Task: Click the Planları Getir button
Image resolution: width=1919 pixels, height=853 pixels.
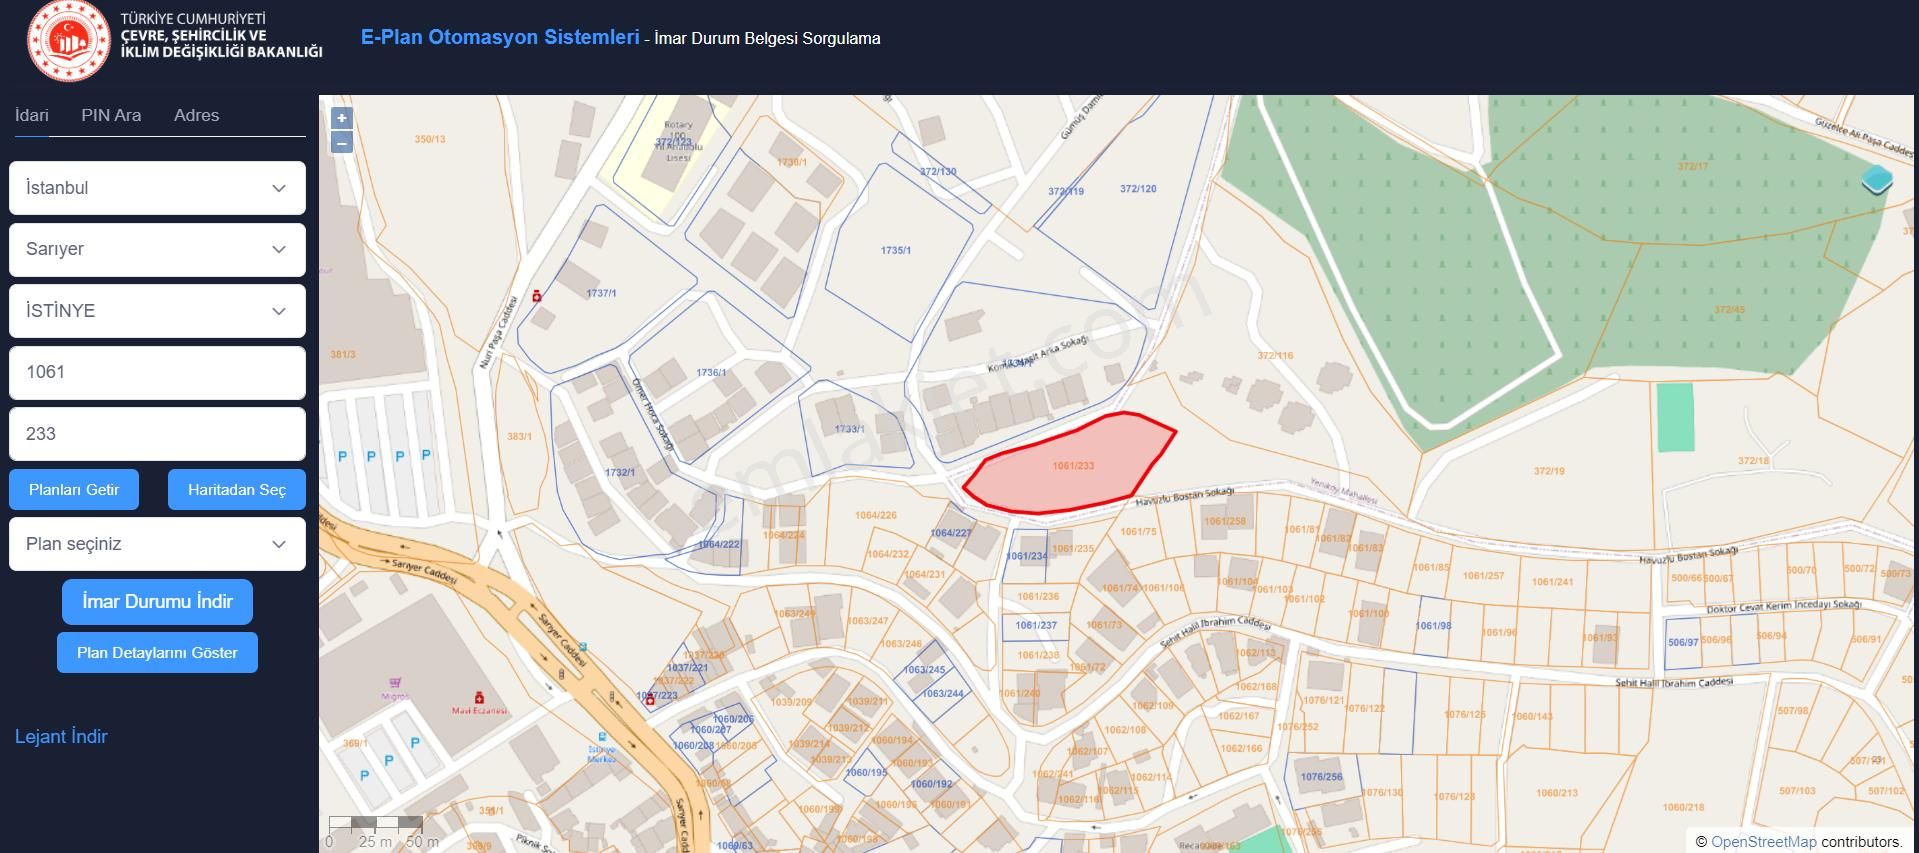Action: 74,490
